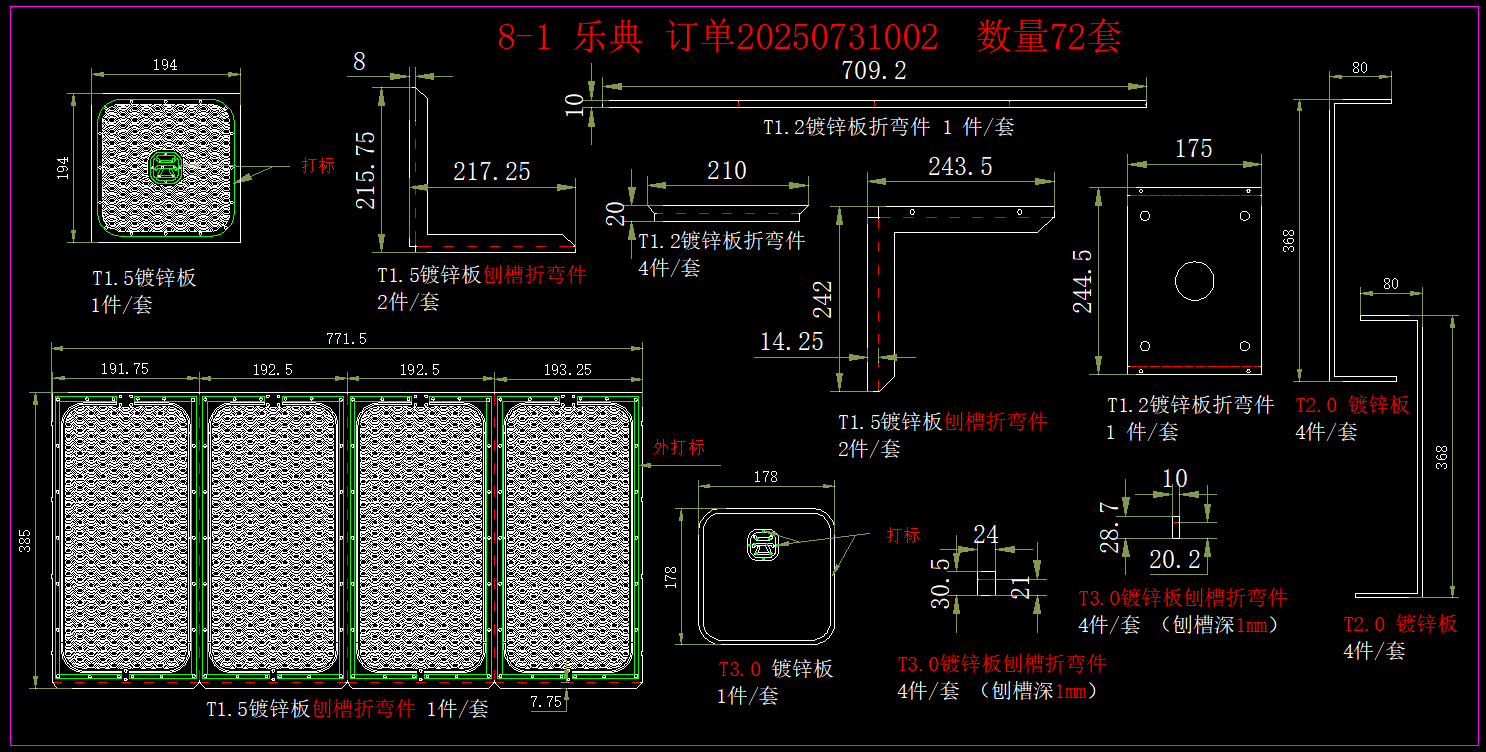The image size is (1486, 752).
Task: Select the 217.25 dimension text
Action: (491, 171)
